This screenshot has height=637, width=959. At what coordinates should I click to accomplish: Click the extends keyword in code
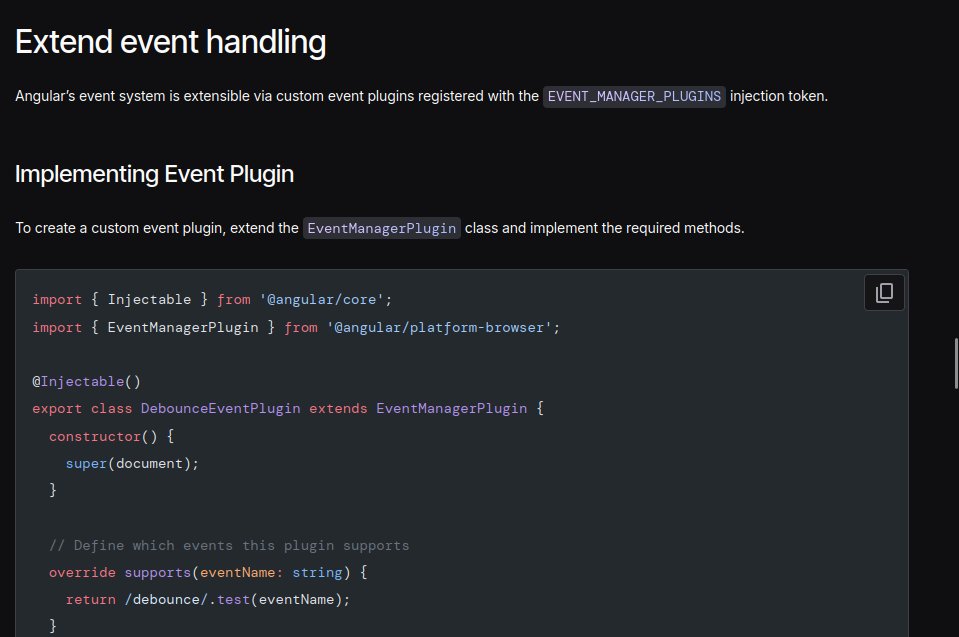click(338, 408)
